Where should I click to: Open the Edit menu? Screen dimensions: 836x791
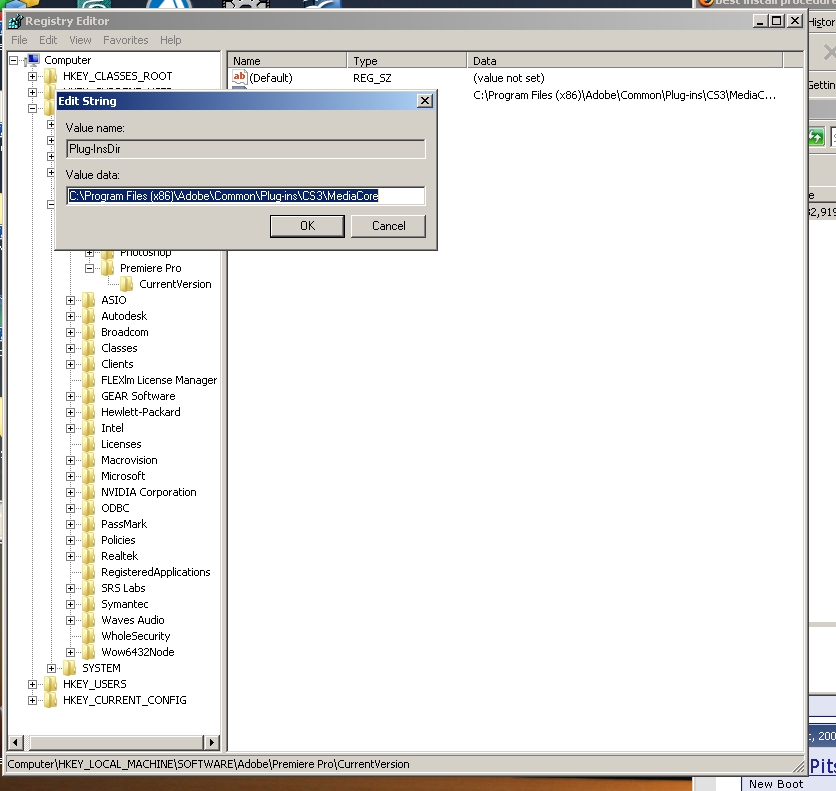(x=47, y=40)
